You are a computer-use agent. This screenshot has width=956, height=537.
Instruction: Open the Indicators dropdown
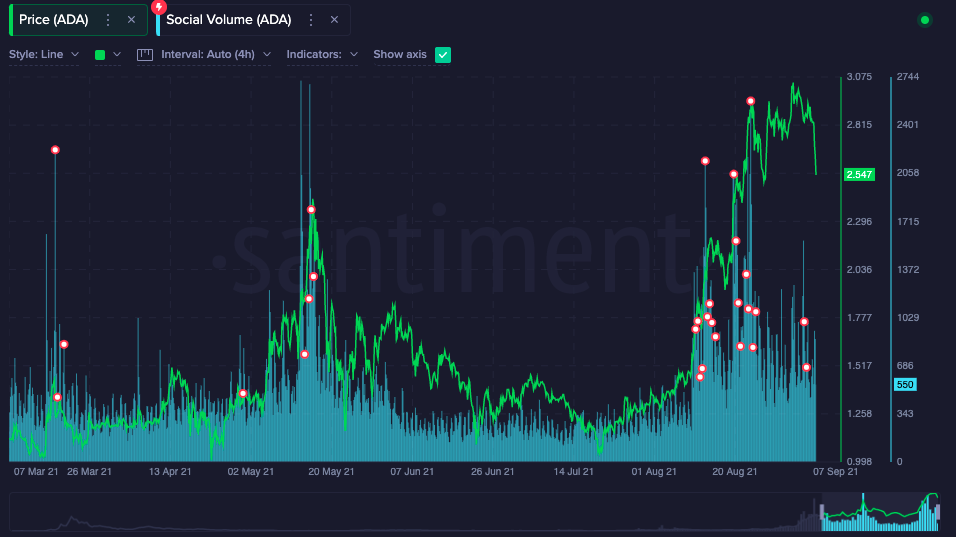point(322,54)
